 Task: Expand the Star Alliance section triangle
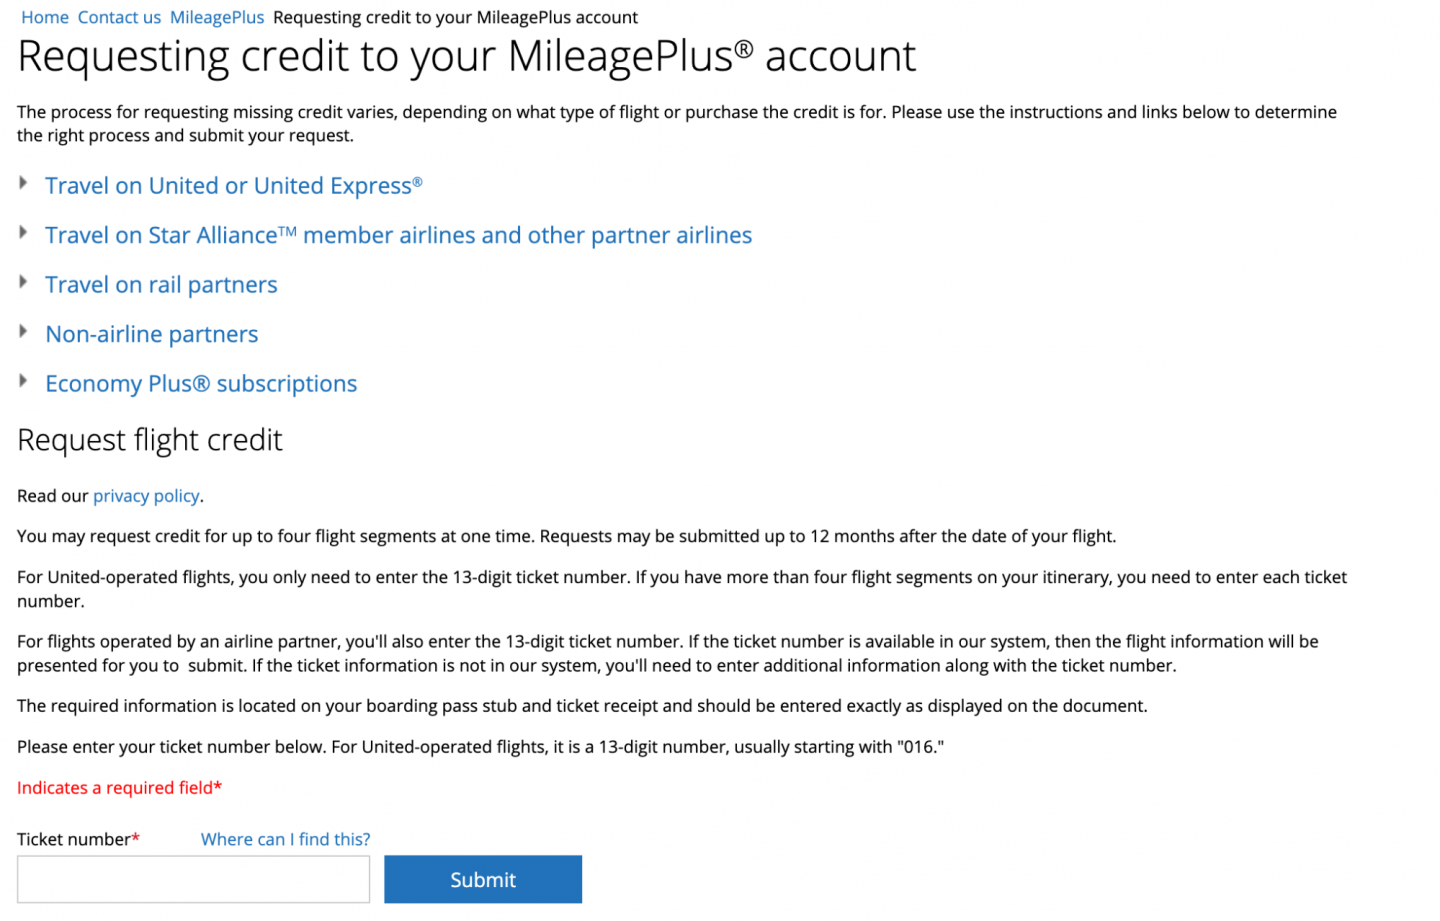(23, 233)
